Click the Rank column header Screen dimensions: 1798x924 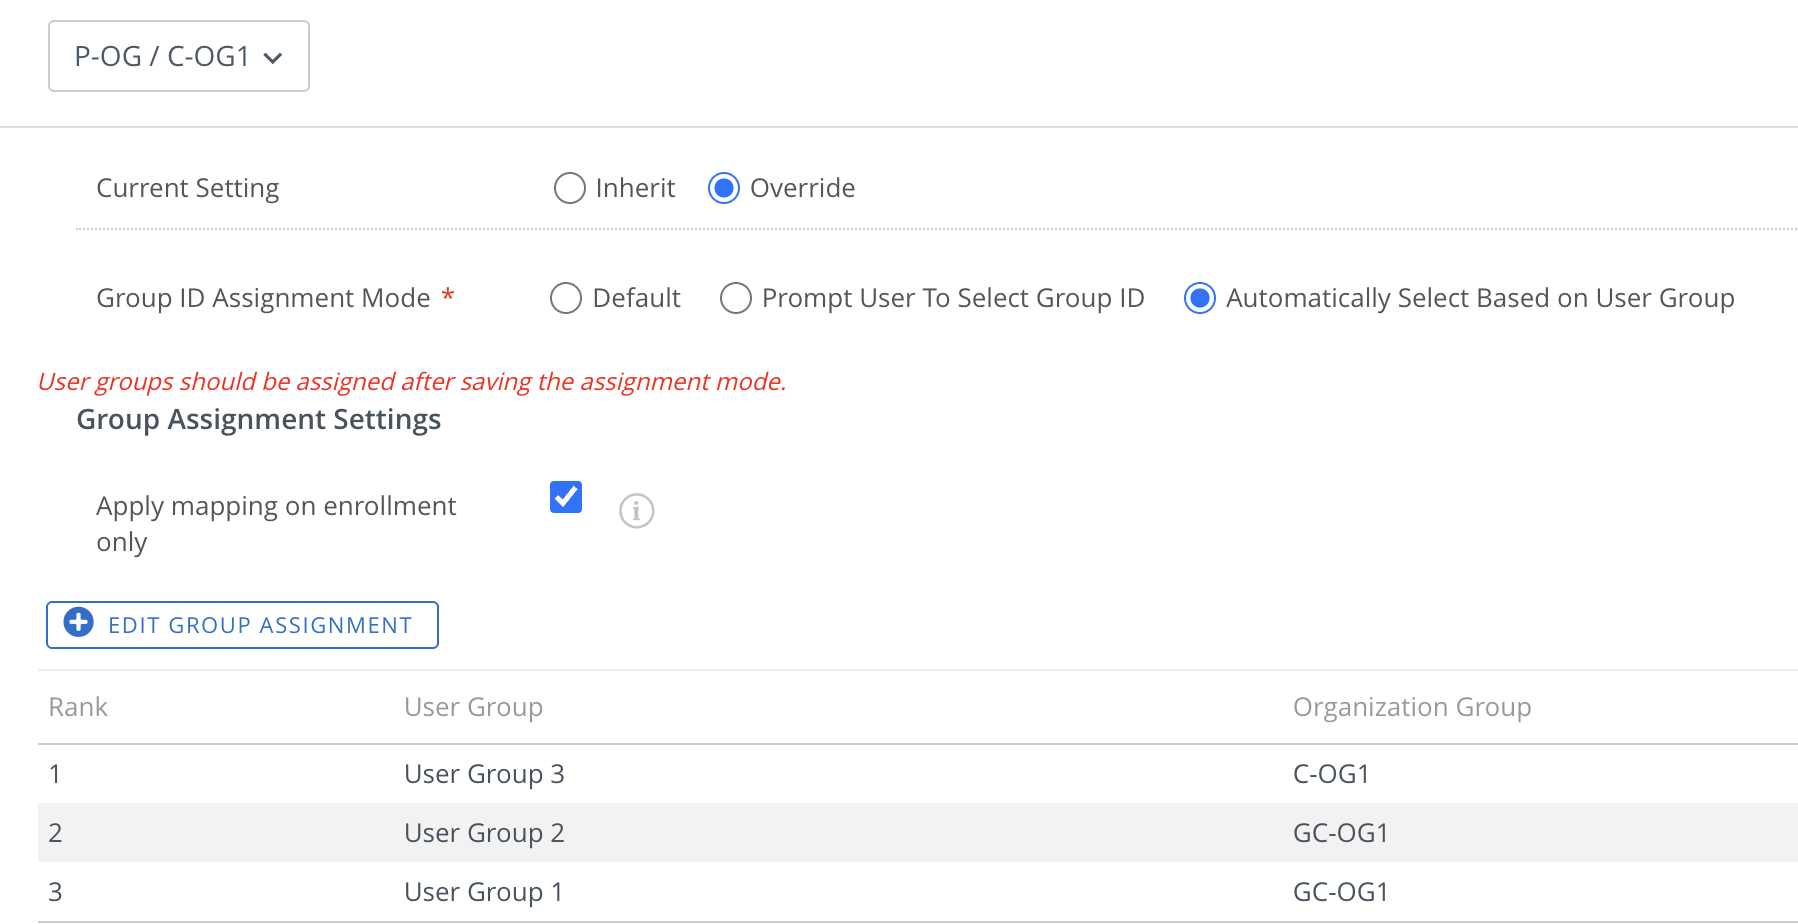coord(78,707)
